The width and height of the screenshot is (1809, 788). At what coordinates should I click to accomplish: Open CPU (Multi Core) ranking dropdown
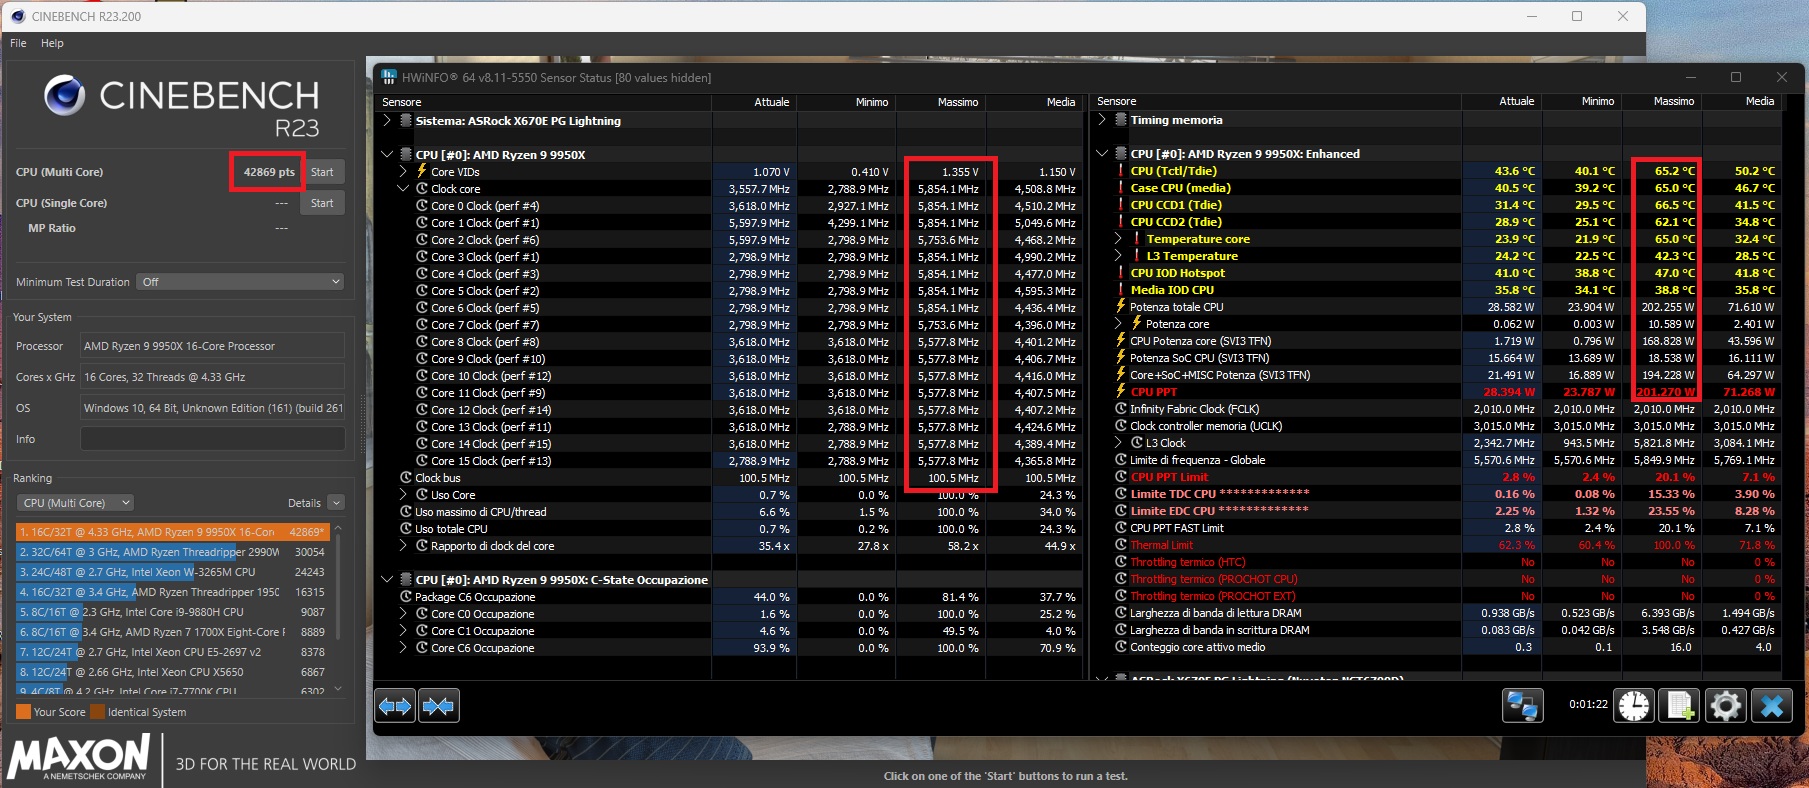[x=76, y=503]
